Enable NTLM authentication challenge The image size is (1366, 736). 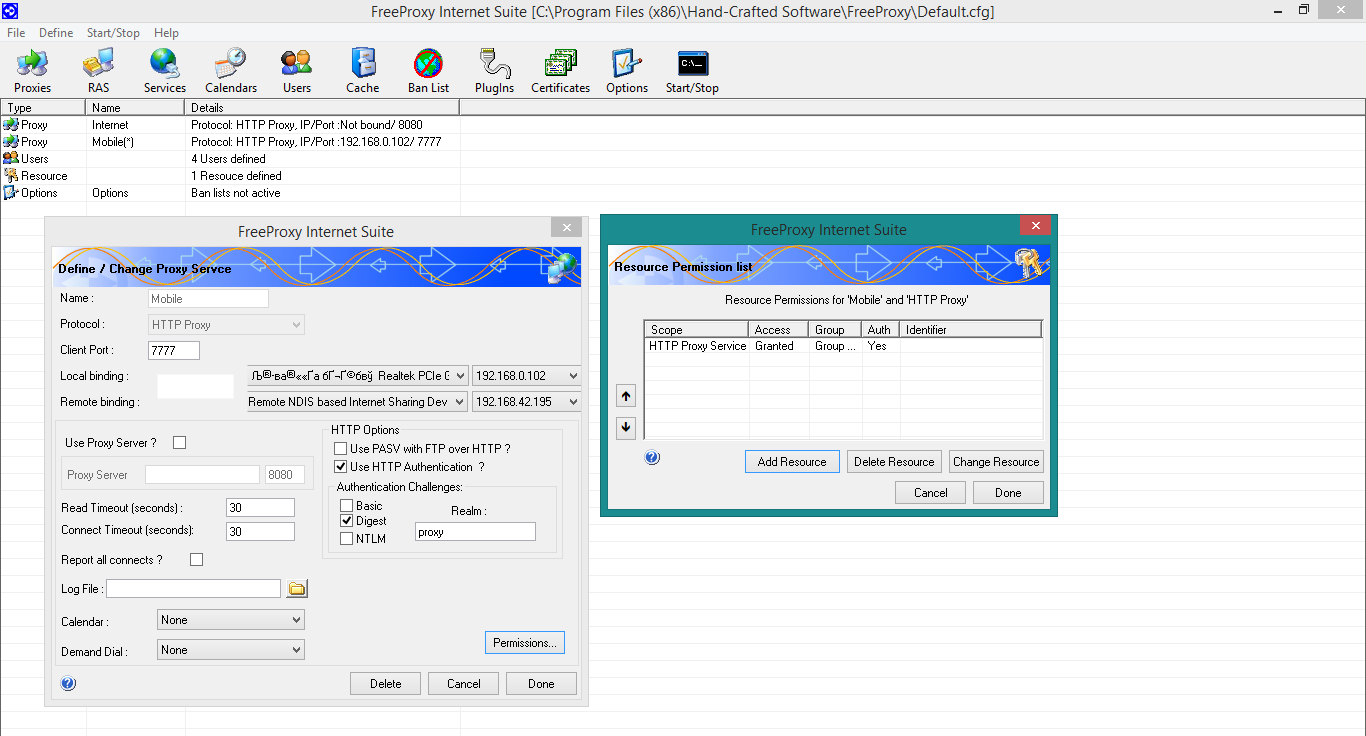(x=347, y=539)
